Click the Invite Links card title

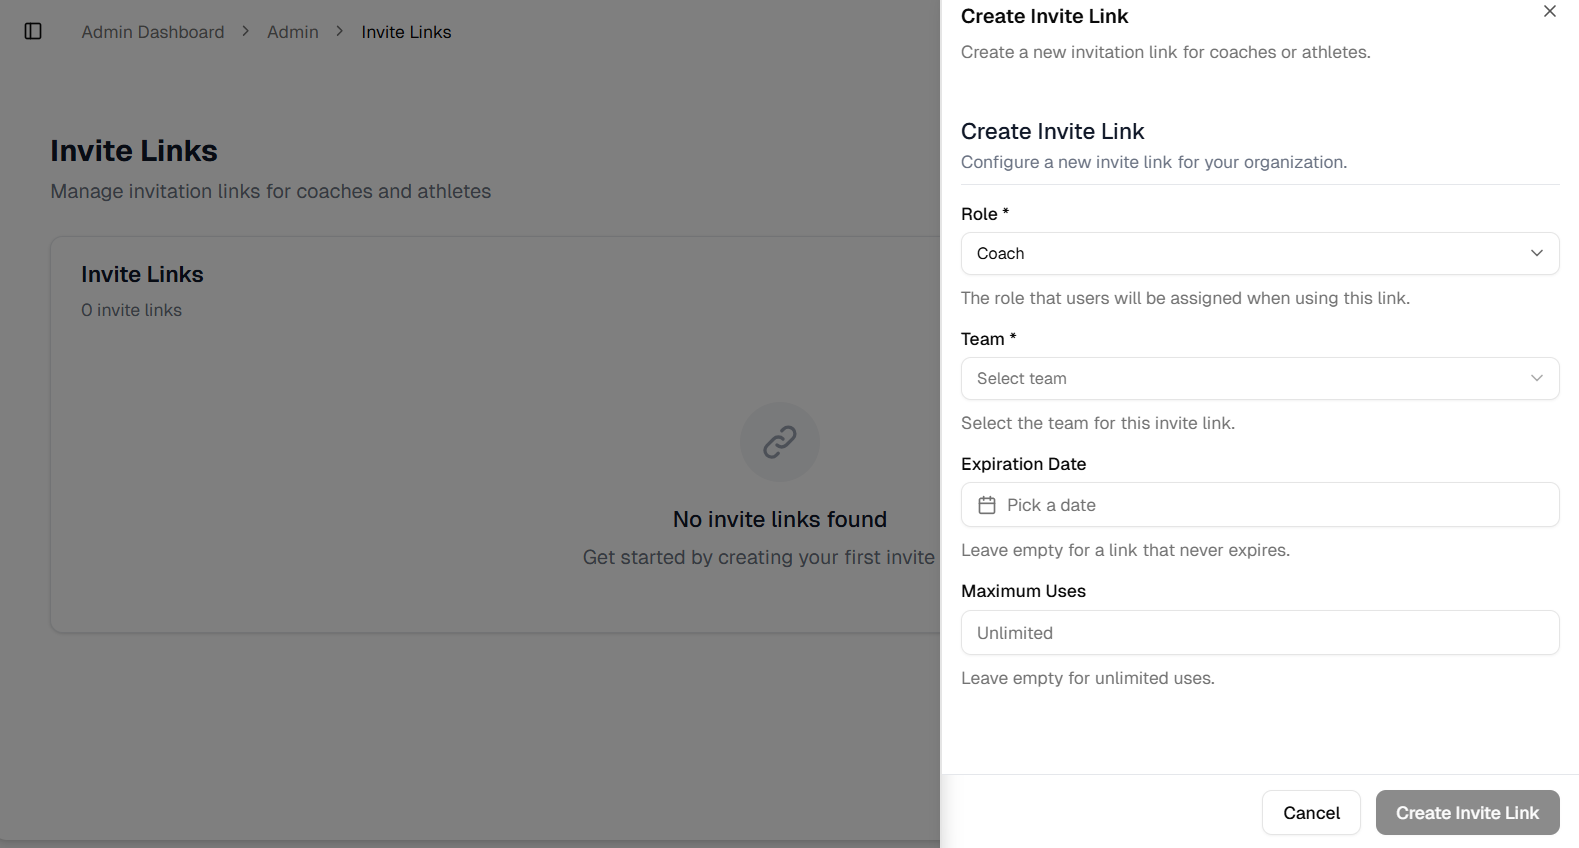142,274
